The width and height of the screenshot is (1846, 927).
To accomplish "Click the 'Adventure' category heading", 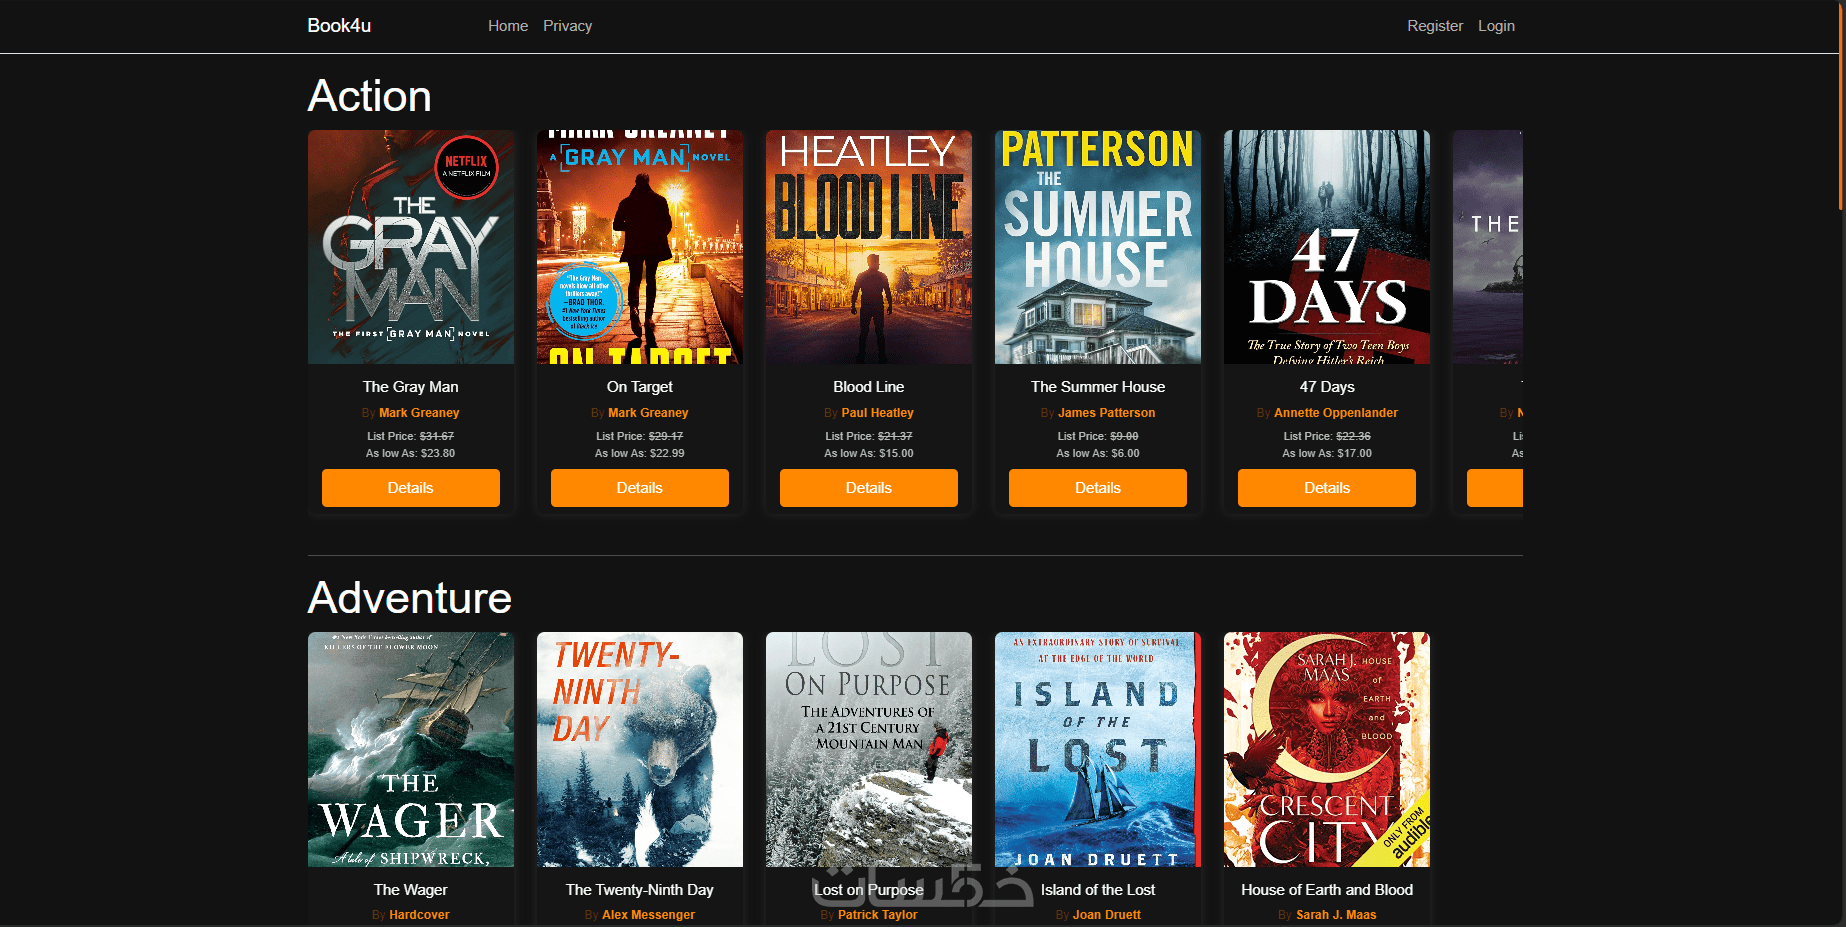I will (410, 598).
